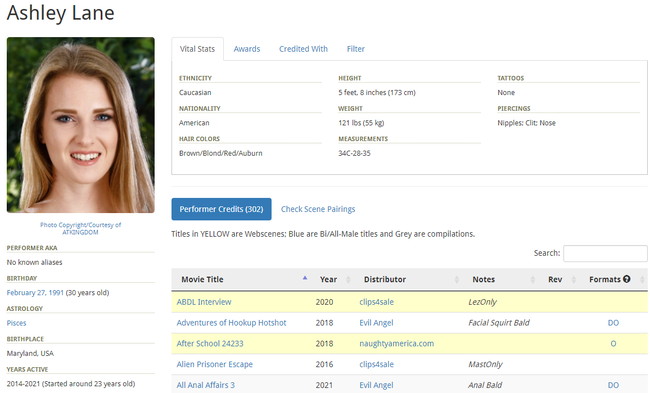
Task: Open Evil Angel distributor for Hookup Hotshot row
Action: (x=376, y=323)
